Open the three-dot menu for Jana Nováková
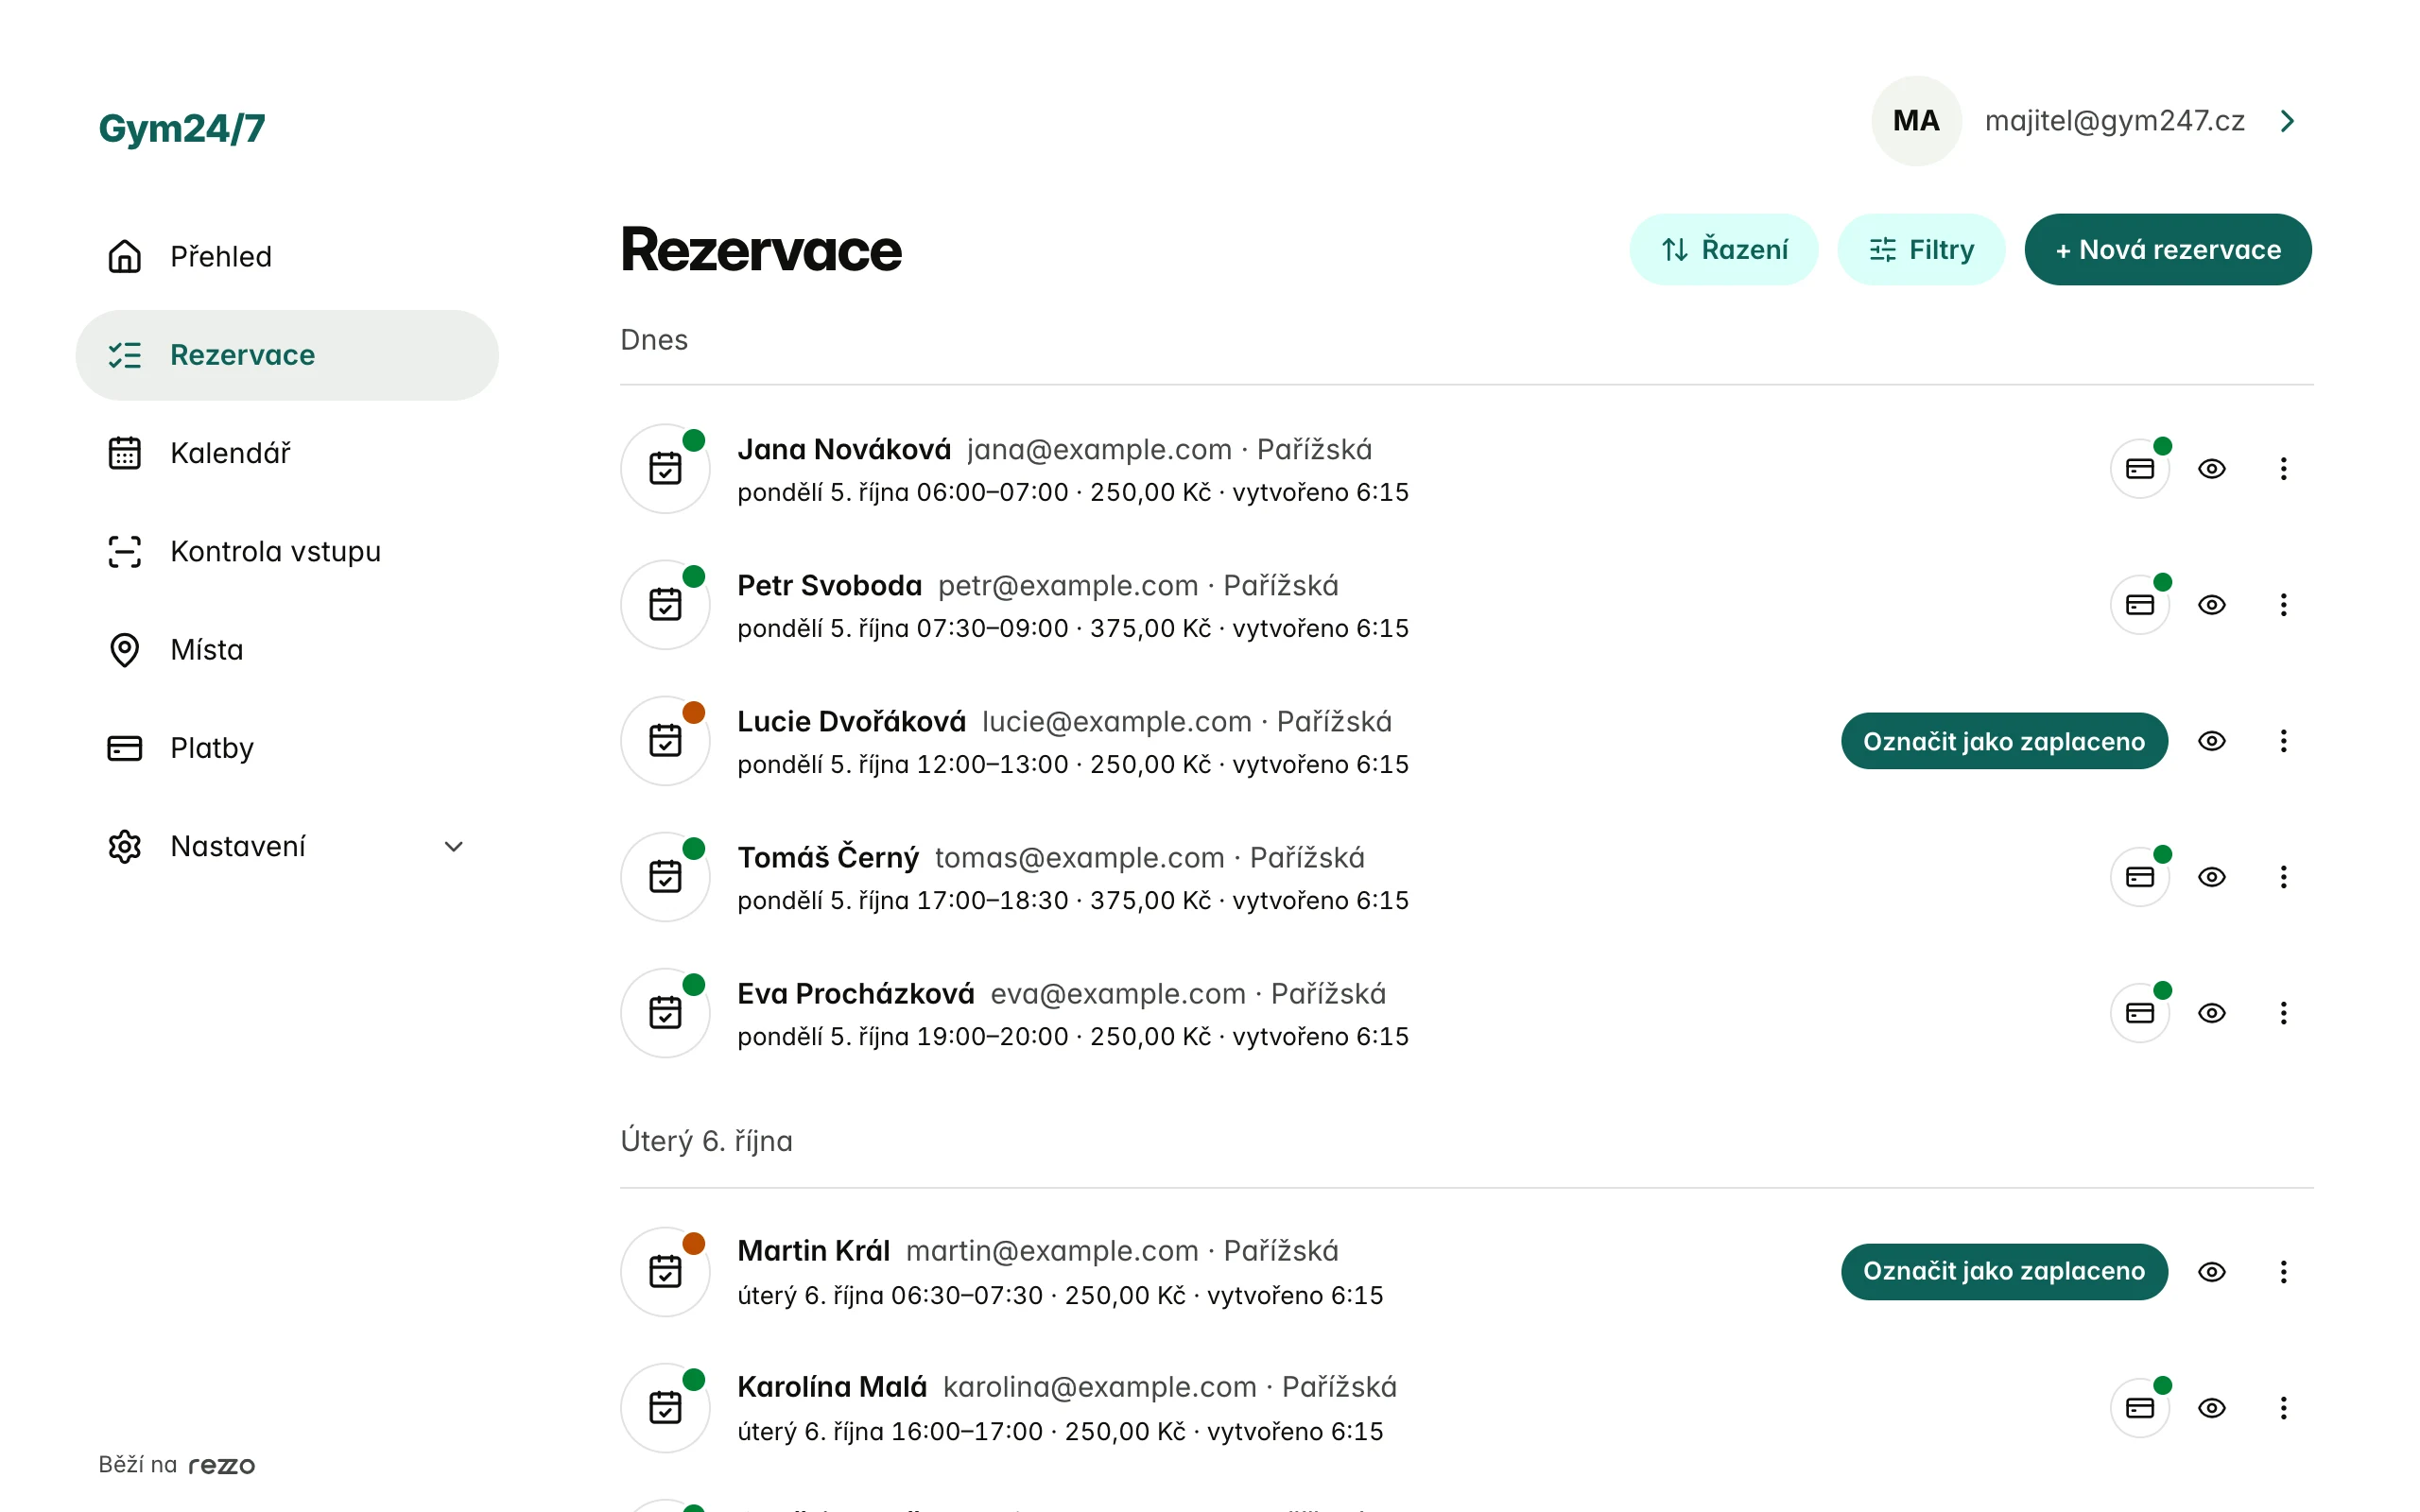 click(x=2283, y=468)
